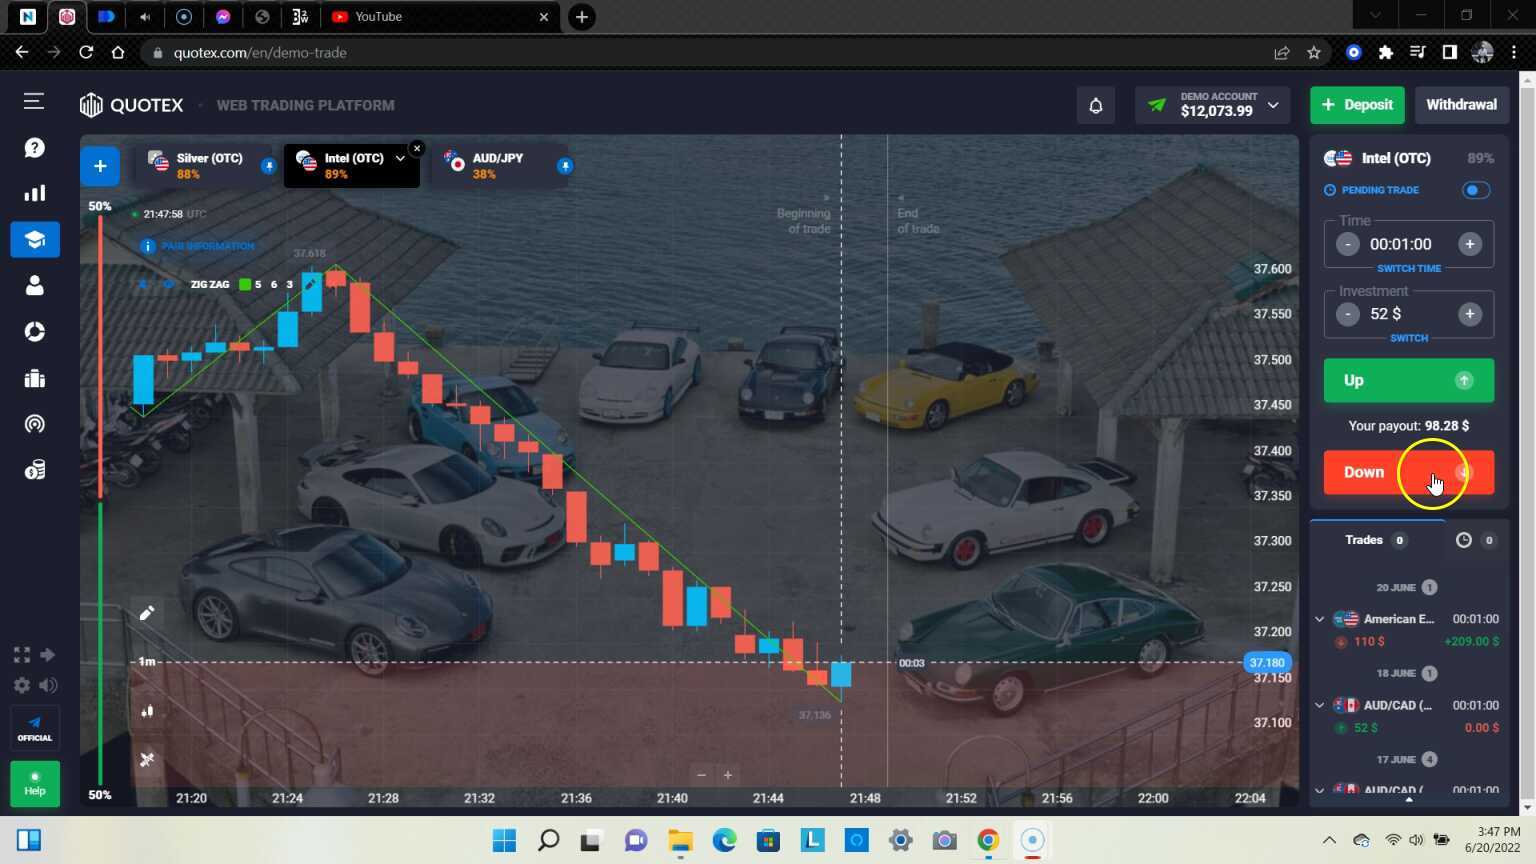Open the Intel (OTC) asset dropdown arrow
The width and height of the screenshot is (1536, 864).
click(400, 158)
